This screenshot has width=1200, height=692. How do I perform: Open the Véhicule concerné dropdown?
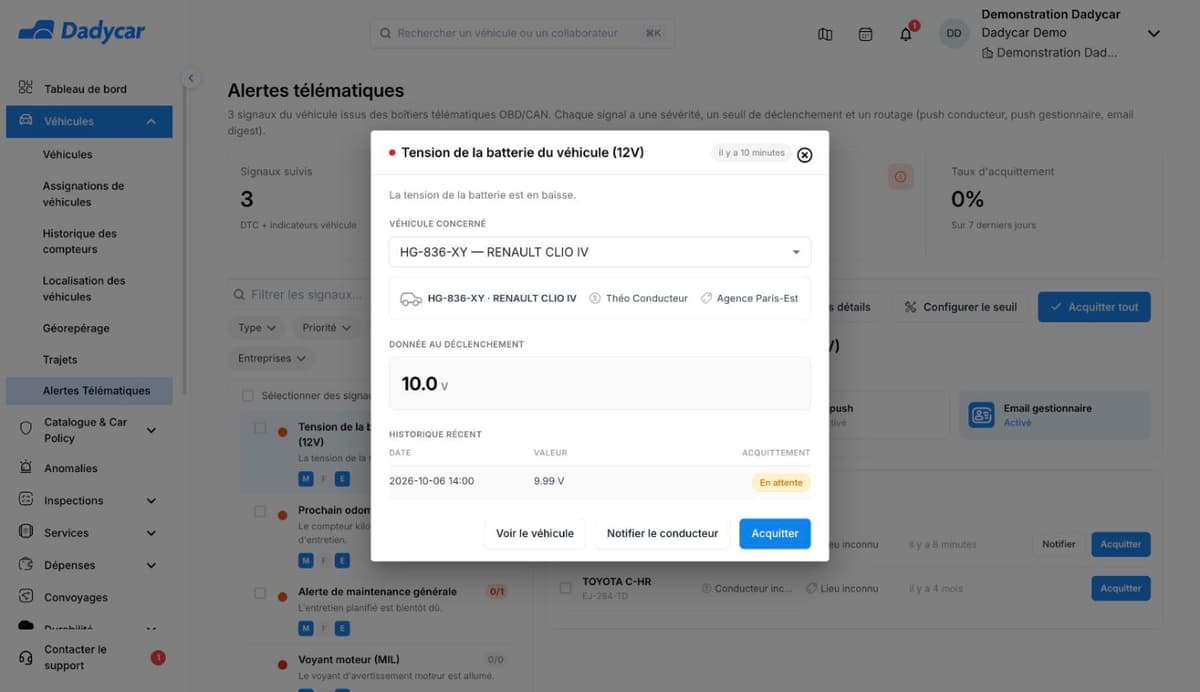(x=600, y=252)
